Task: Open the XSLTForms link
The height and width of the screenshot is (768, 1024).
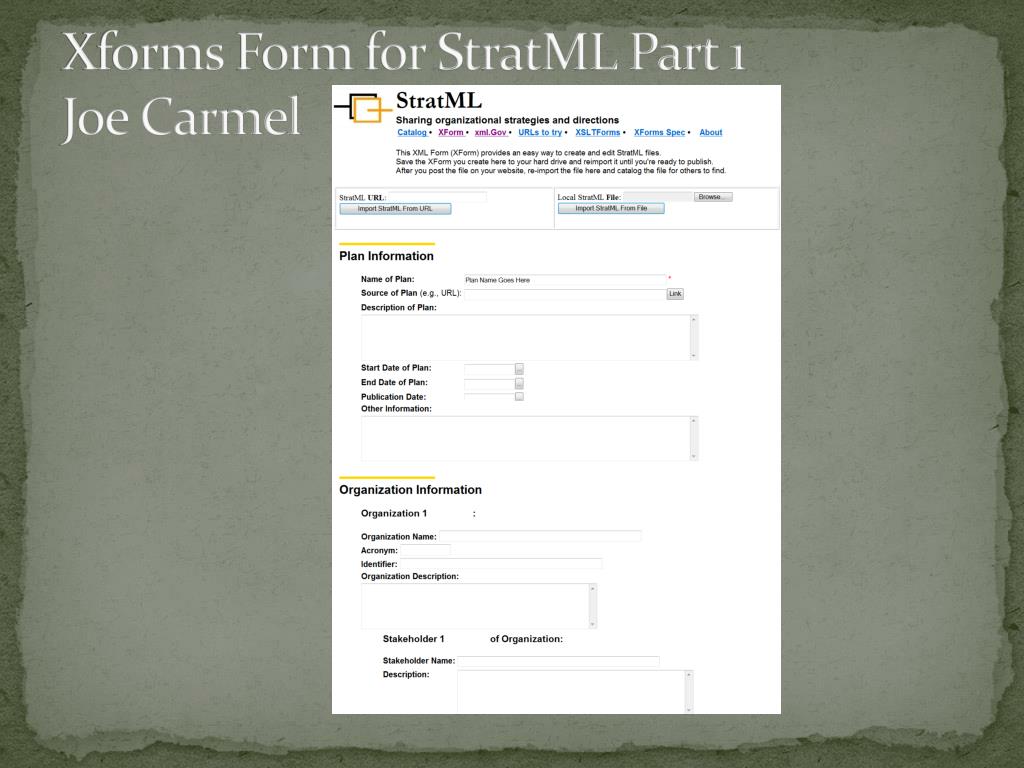Action: pyautogui.click(x=598, y=133)
